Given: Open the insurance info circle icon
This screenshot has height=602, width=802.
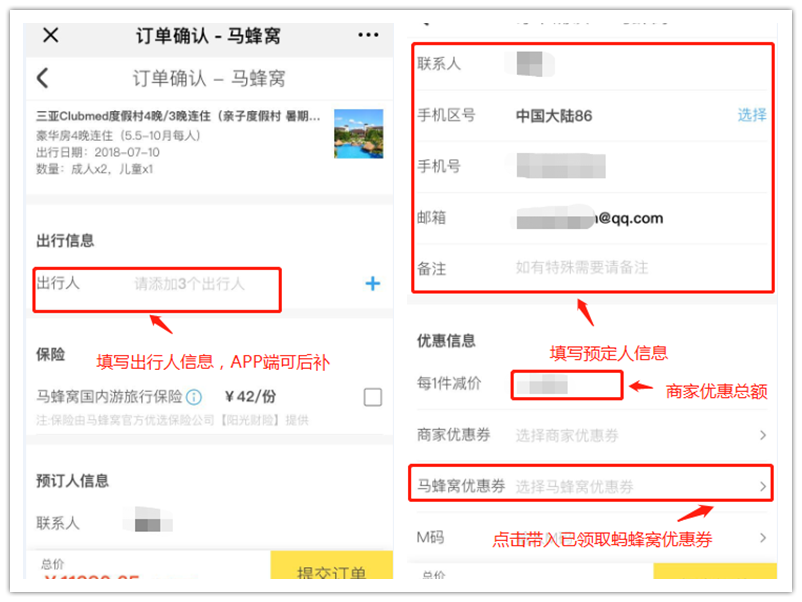Looking at the screenshot, I should pyautogui.click(x=194, y=397).
